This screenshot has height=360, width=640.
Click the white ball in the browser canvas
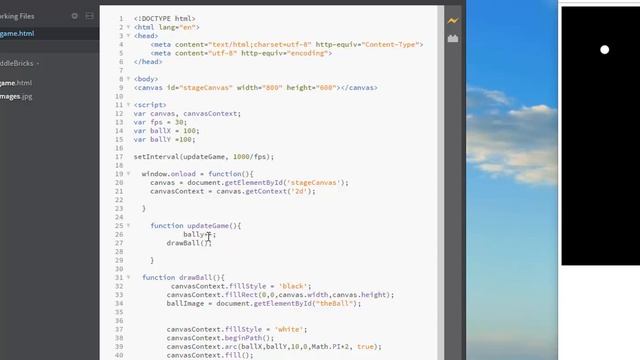point(604,50)
